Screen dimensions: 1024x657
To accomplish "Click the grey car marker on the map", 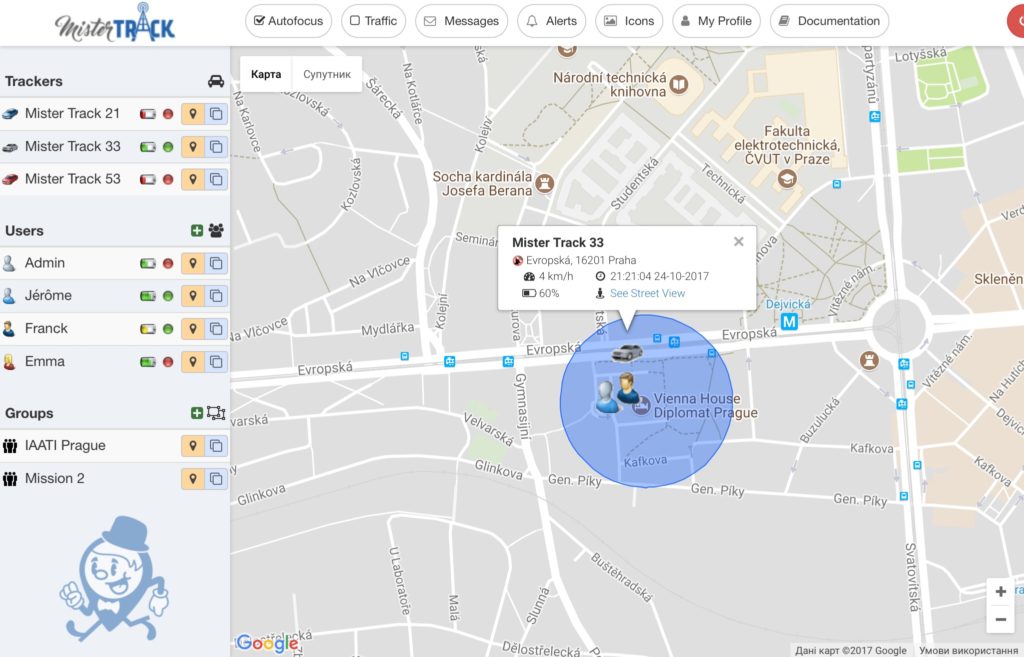I will click(627, 353).
